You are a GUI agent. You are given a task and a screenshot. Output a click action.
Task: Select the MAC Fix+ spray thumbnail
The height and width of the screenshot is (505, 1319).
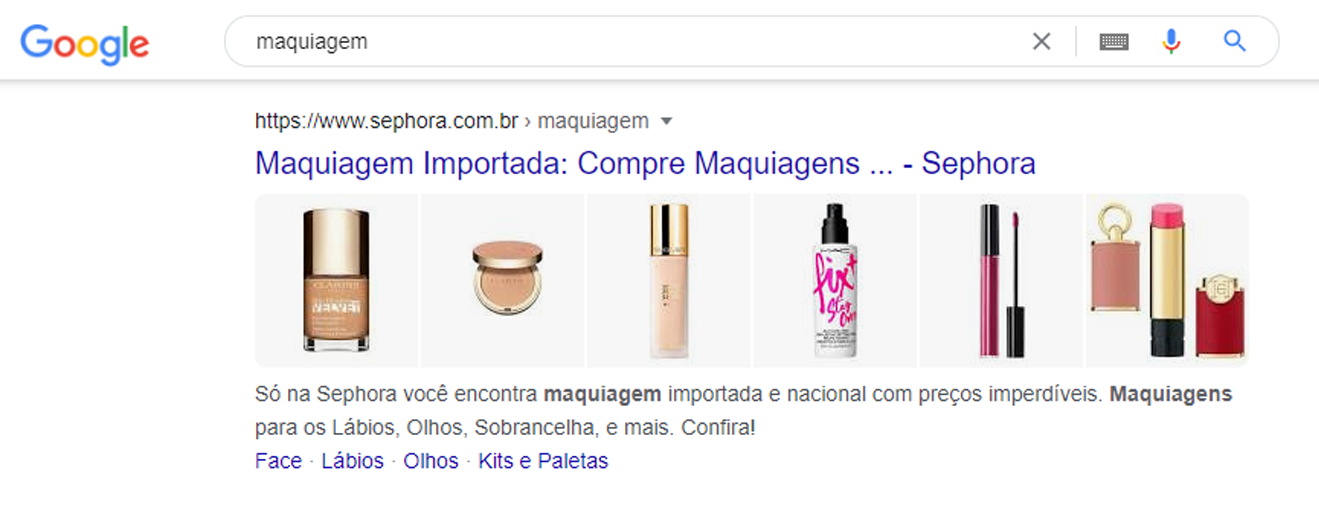click(x=835, y=281)
